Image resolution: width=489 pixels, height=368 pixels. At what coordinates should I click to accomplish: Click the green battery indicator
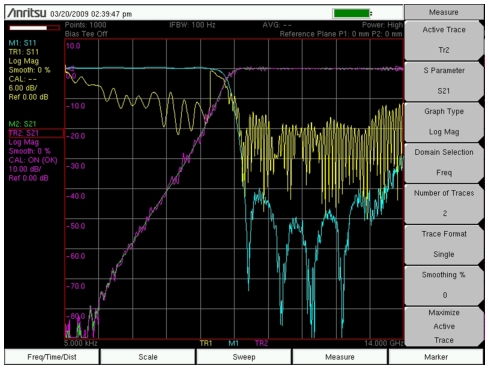(x=352, y=13)
